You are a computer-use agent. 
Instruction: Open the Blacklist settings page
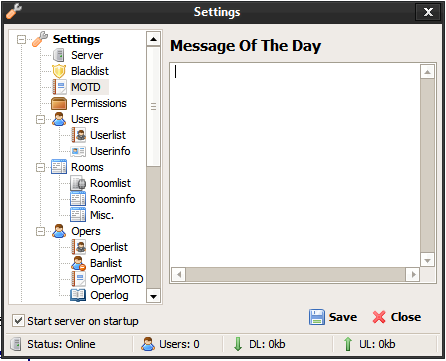[x=90, y=71]
